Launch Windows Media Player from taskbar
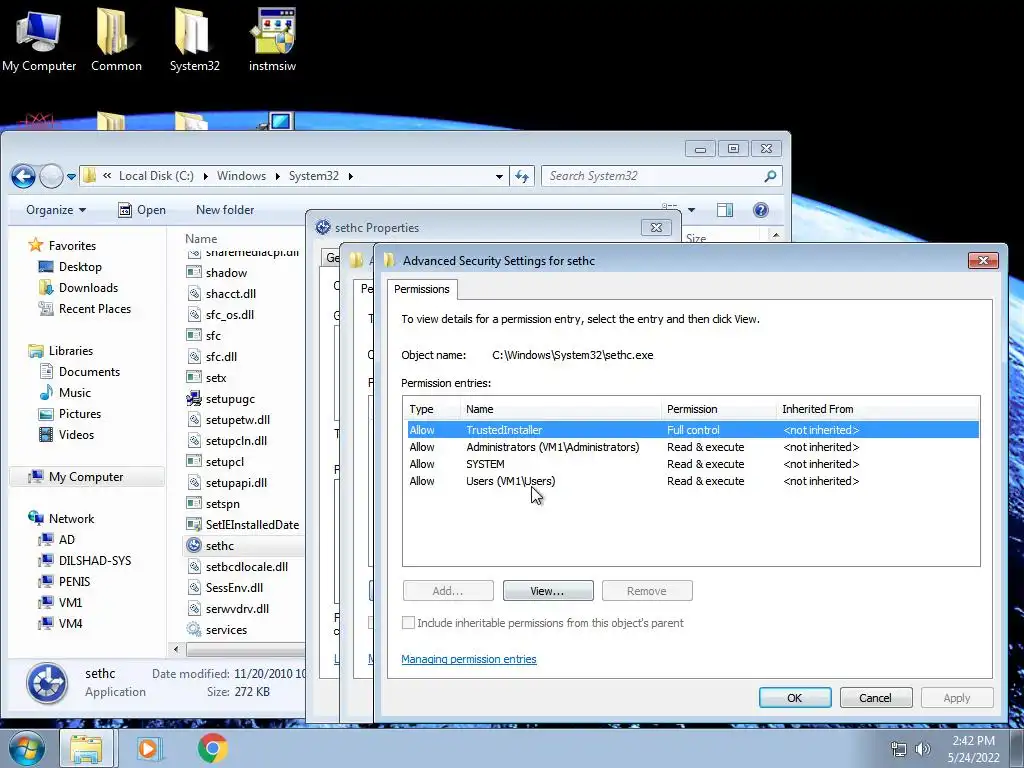The width and height of the screenshot is (1024, 768). coord(150,749)
